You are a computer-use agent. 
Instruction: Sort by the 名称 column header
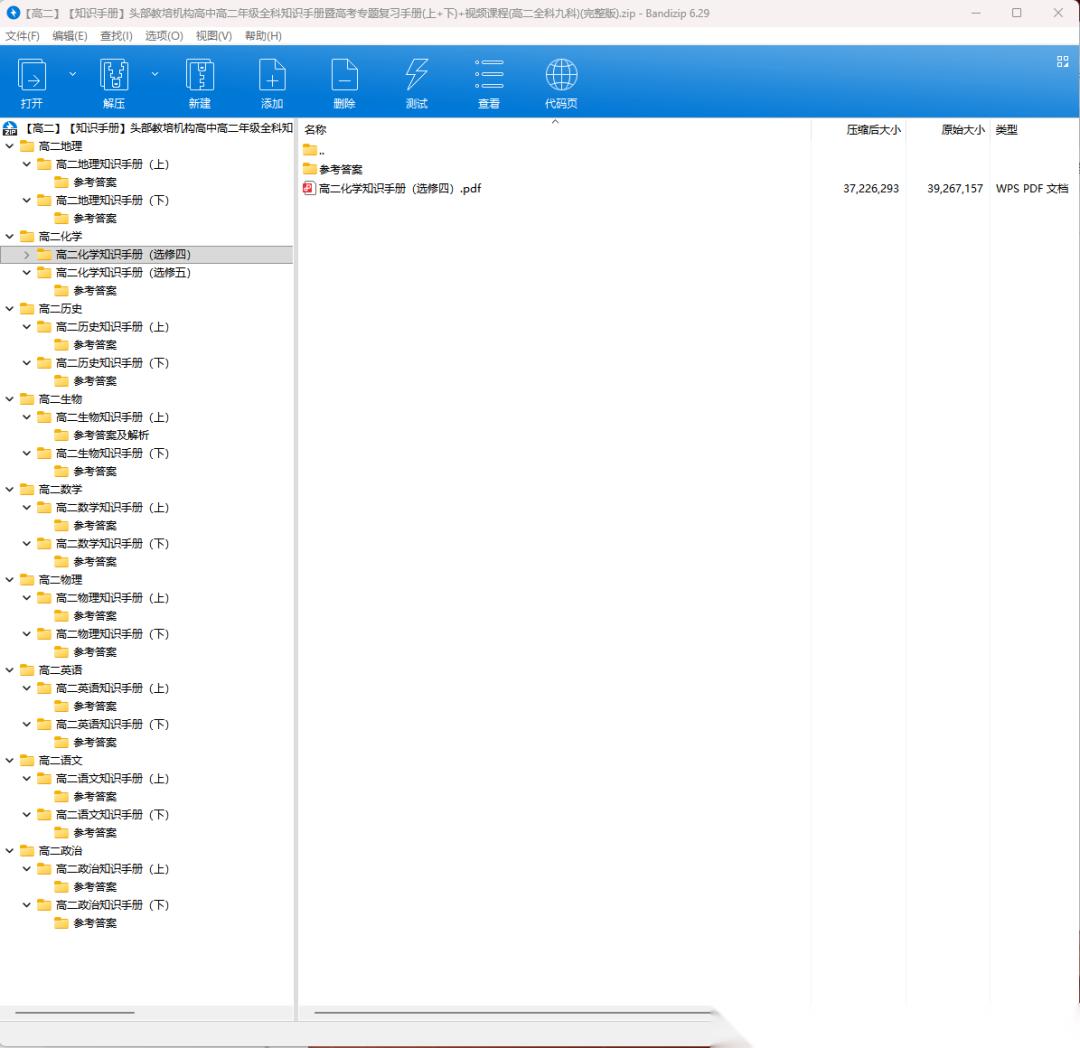316,130
